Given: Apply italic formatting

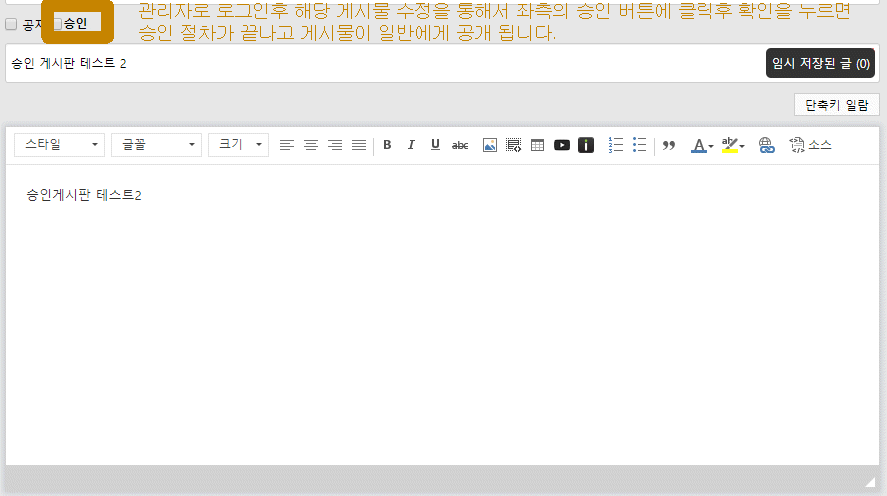Looking at the screenshot, I should [411, 145].
